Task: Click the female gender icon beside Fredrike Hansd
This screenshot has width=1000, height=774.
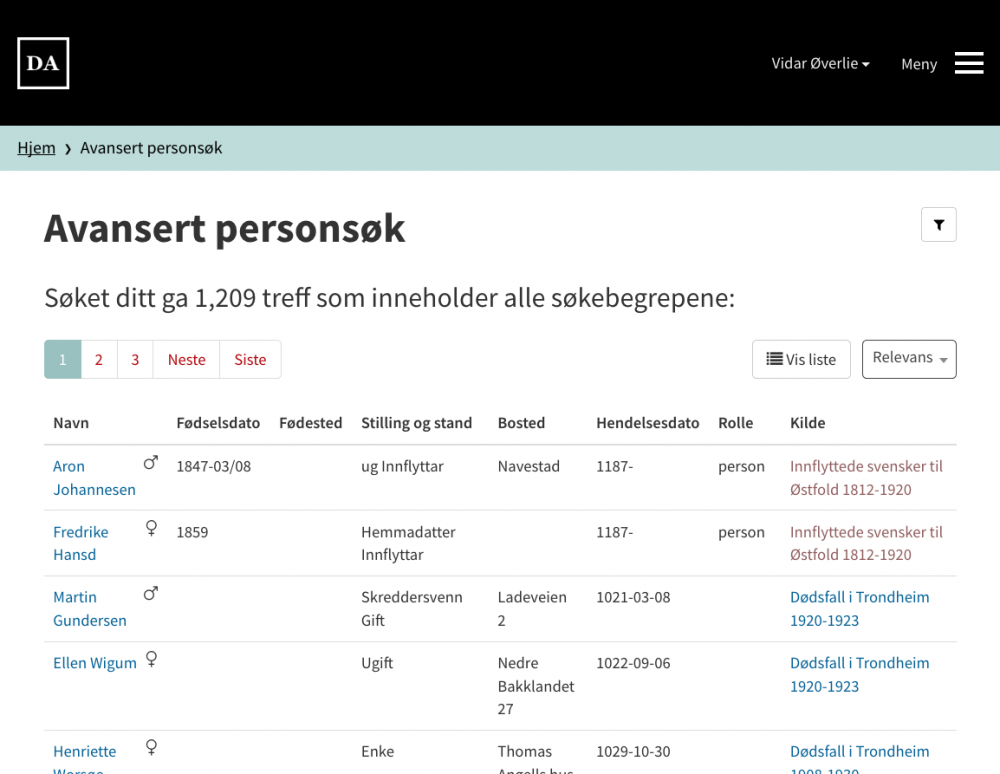Action: click(150, 528)
